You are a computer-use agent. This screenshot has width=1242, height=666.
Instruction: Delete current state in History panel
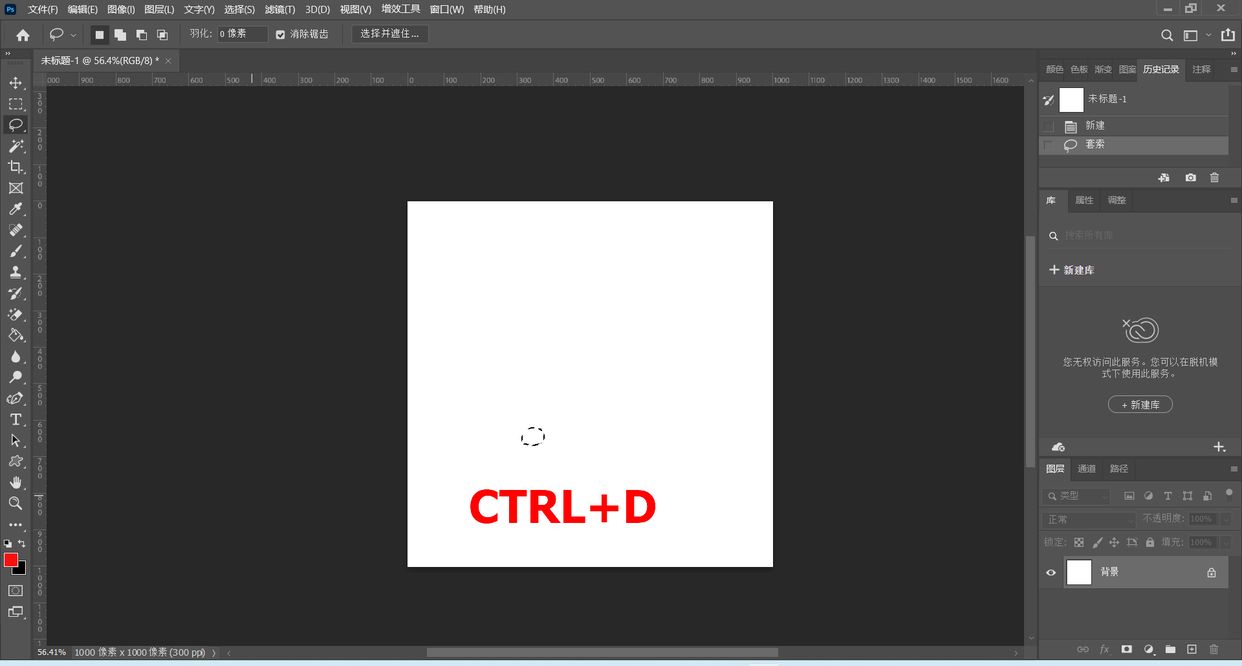1214,177
